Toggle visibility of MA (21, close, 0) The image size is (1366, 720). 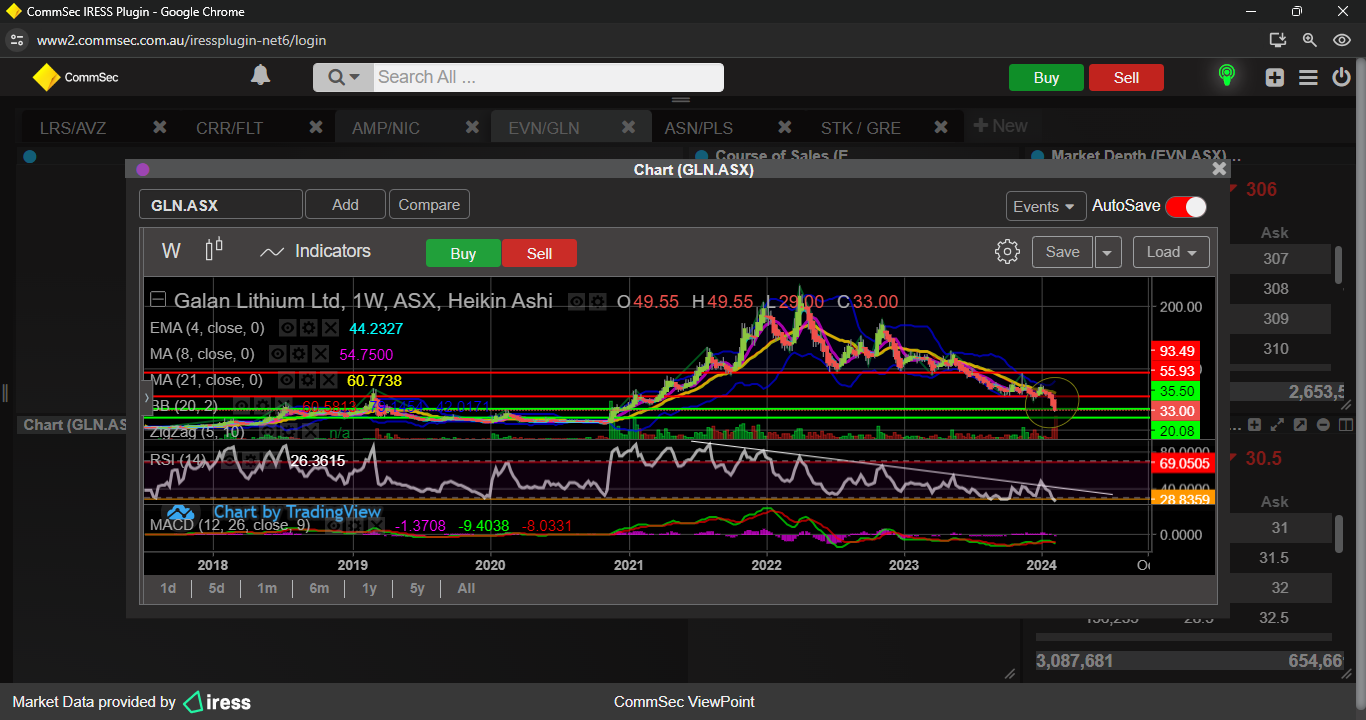[286, 380]
